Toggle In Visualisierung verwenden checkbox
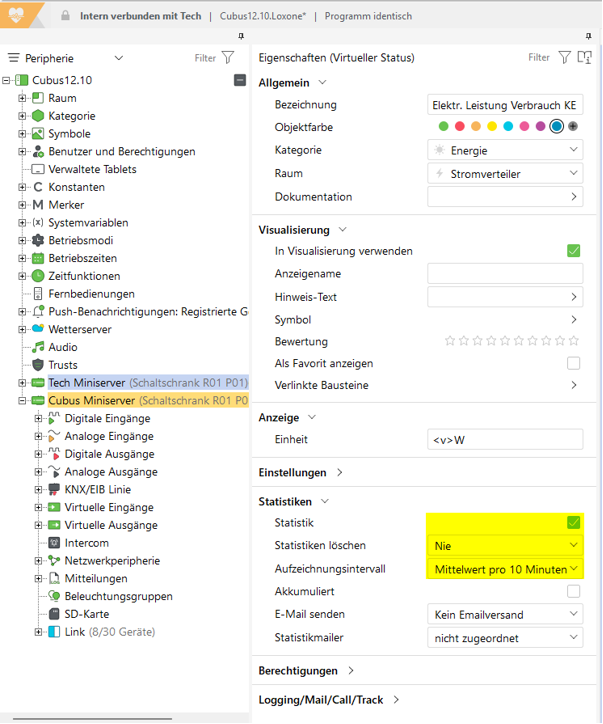This screenshot has height=724, width=603. click(x=573, y=251)
